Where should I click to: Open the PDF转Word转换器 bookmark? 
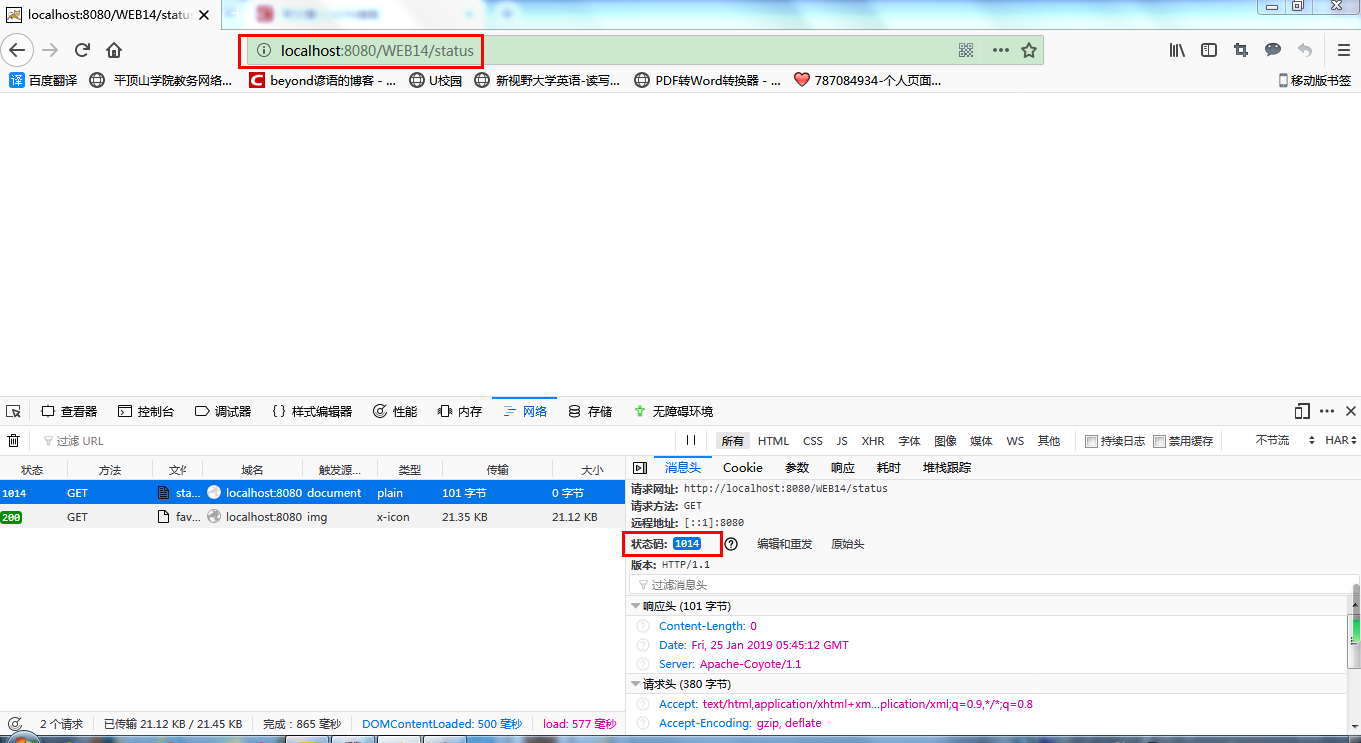pyautogui.click(x=708, y=80)
